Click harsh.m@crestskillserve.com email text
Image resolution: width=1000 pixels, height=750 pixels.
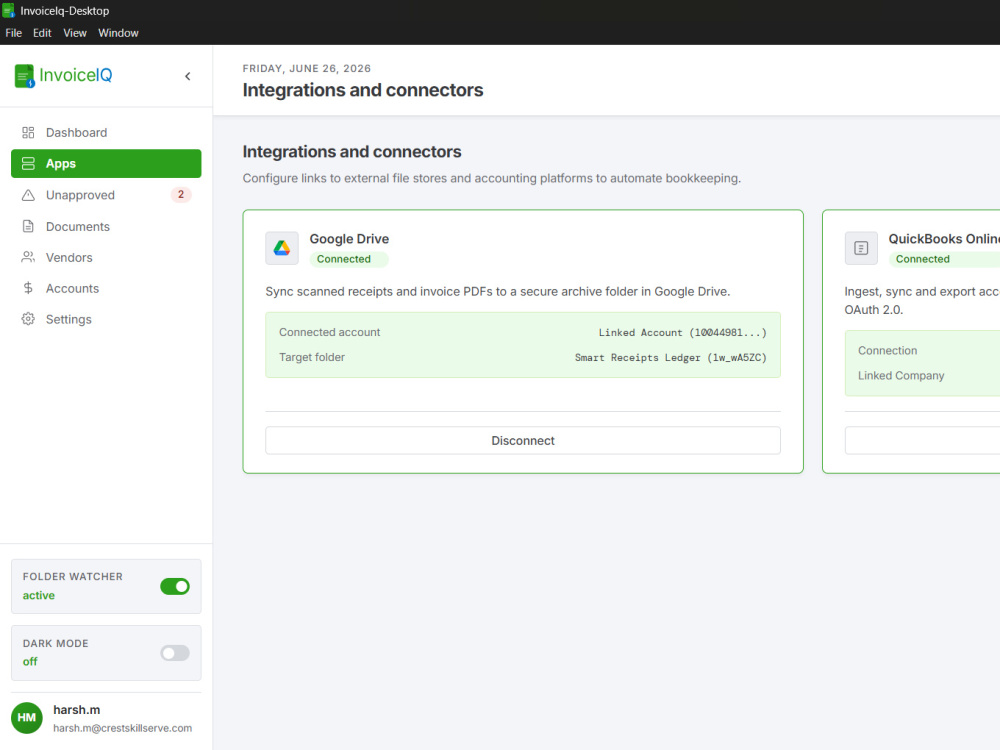point(122,728)
